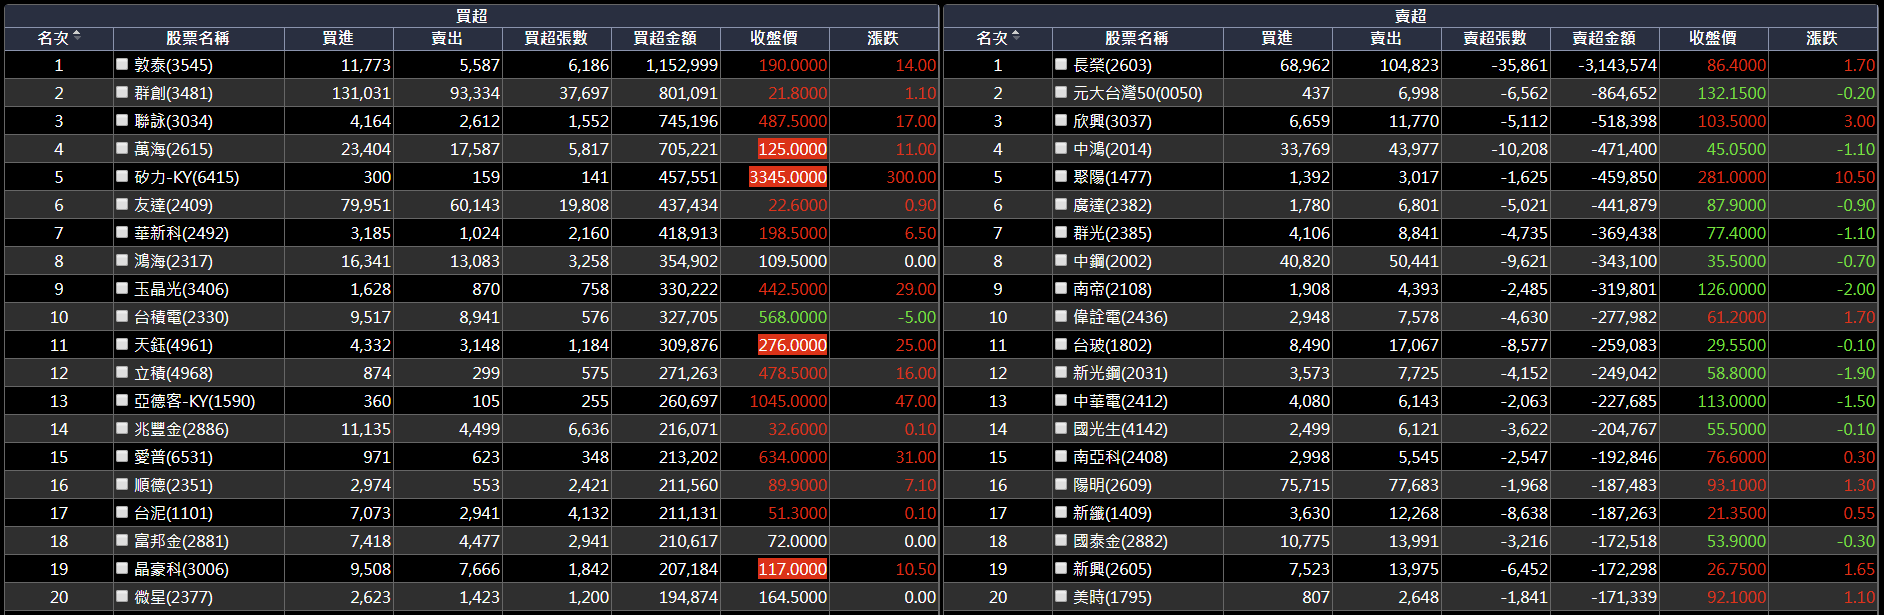Select the 賣超 panel title
1884x615 pixels.
click(1410, 16)
